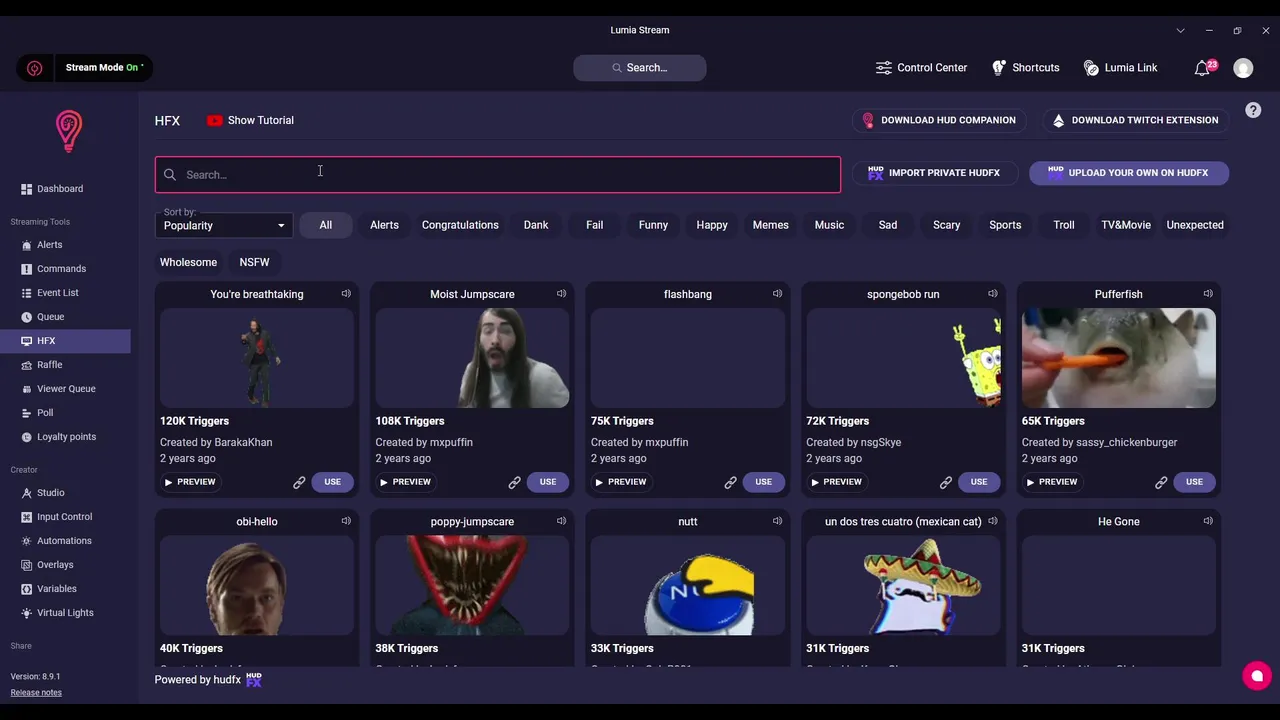Toggle sound on obi-hello card
Image resolution: width=1280 pixels, height=720 pixels.
[x=346, y=521]
